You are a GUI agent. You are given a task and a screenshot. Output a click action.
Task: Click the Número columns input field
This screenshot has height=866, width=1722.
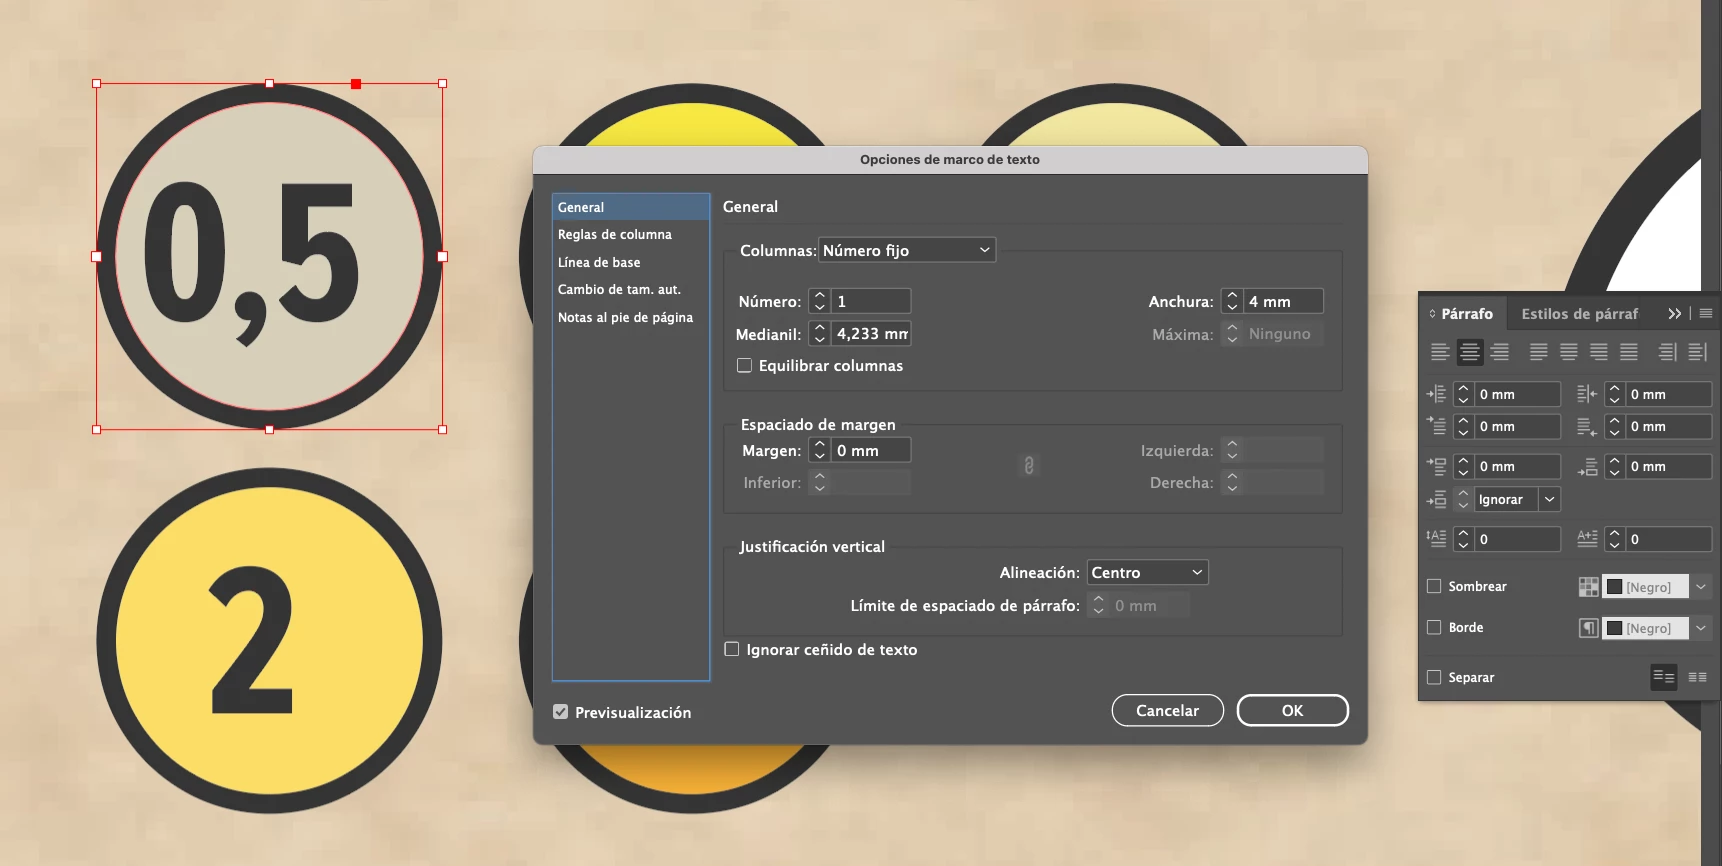871,301
